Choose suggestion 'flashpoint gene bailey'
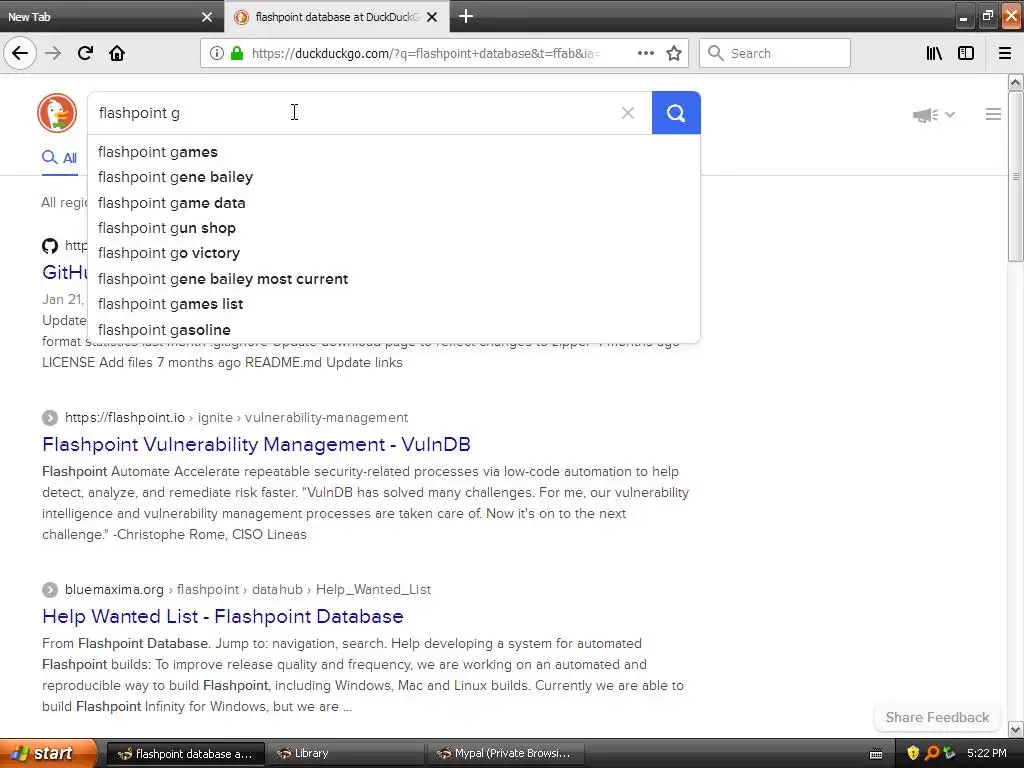This screenshot has width=1024, height=768. [x=394, y=177]
